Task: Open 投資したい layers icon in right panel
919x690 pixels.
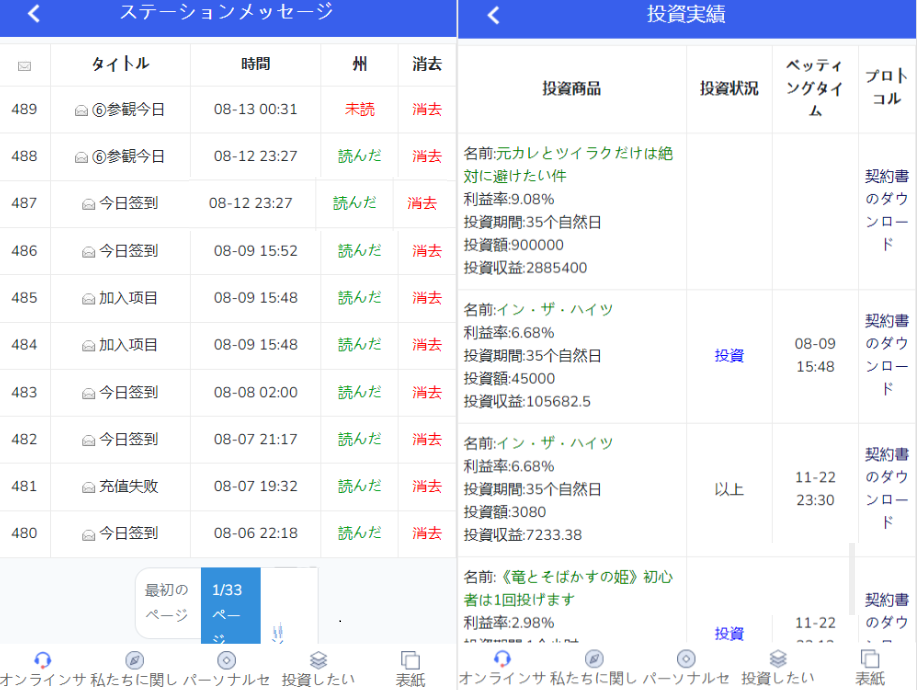Action: click(x=778, y=659)
